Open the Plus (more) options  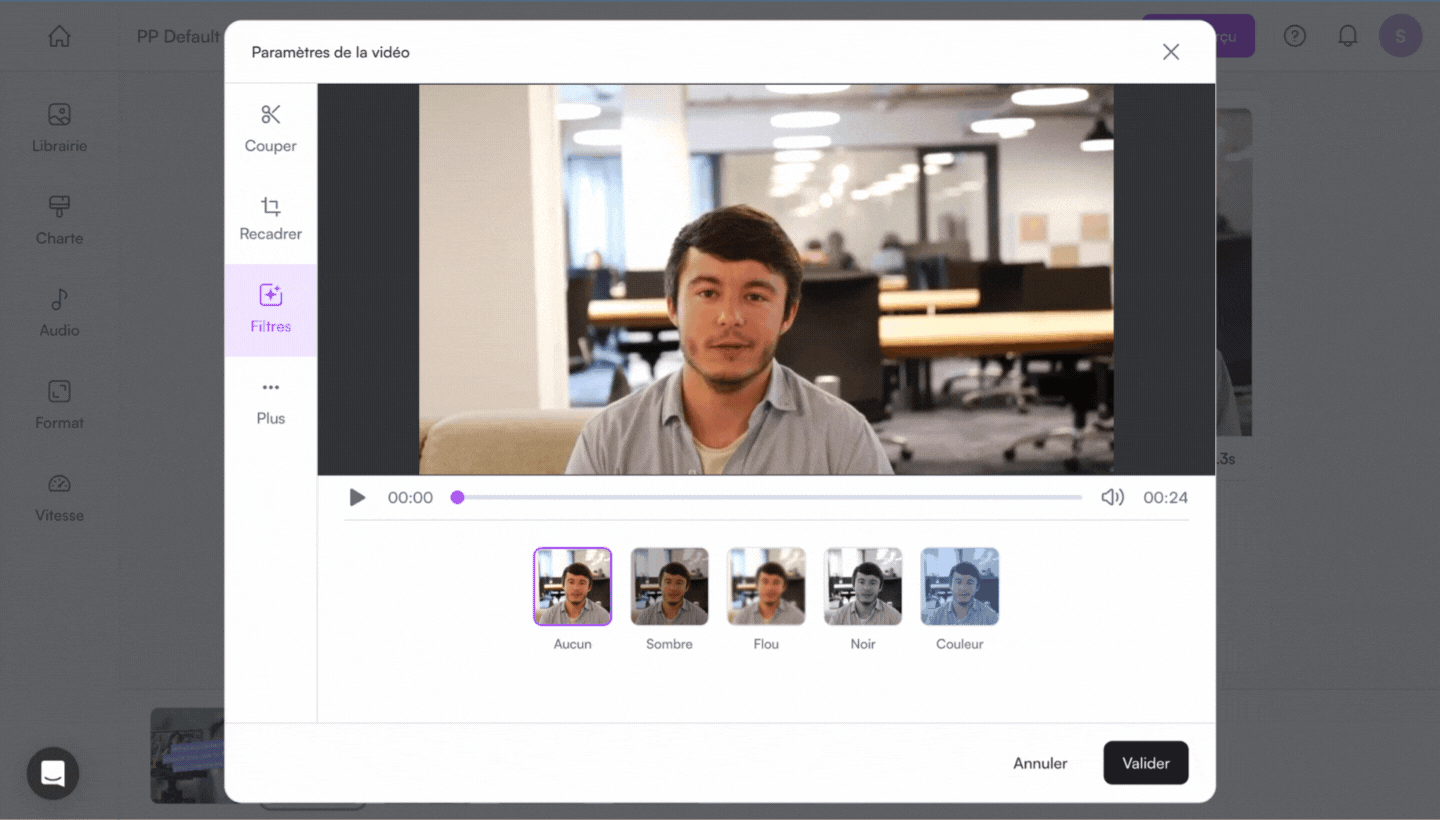pos(270,402)
